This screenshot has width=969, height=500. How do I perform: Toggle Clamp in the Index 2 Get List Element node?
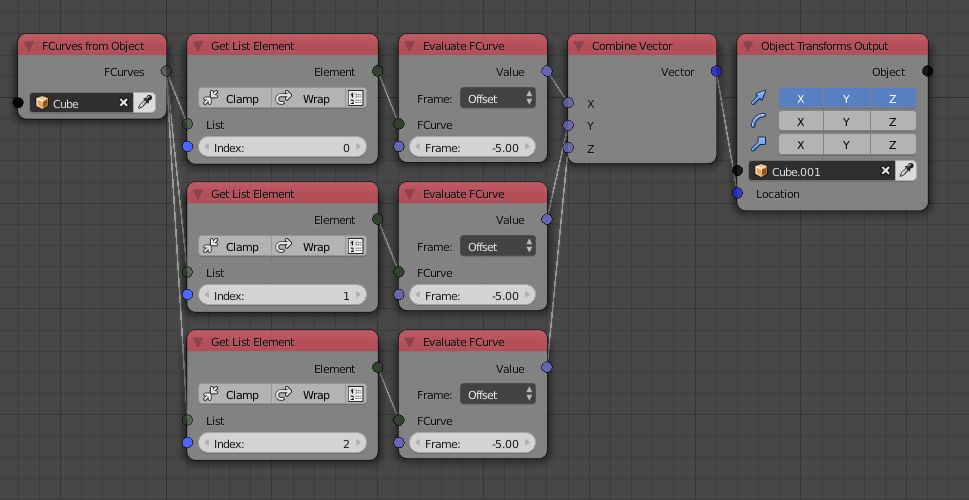pos(235,394)
